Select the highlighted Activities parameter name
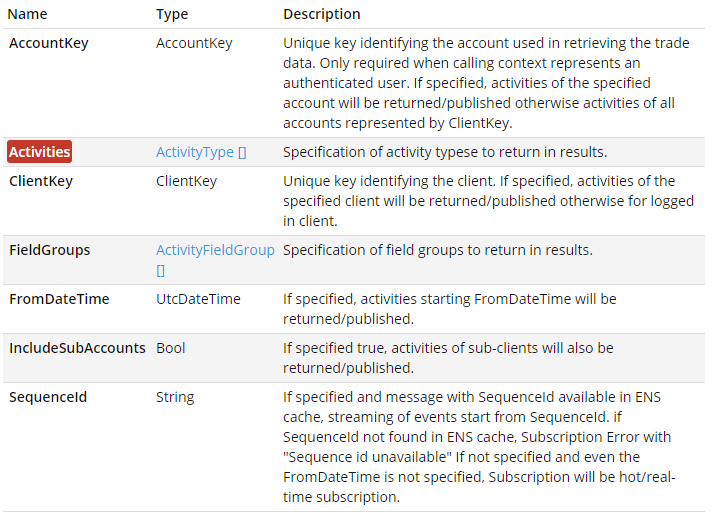Screen dimensions: 717x519 pos(40,152)
